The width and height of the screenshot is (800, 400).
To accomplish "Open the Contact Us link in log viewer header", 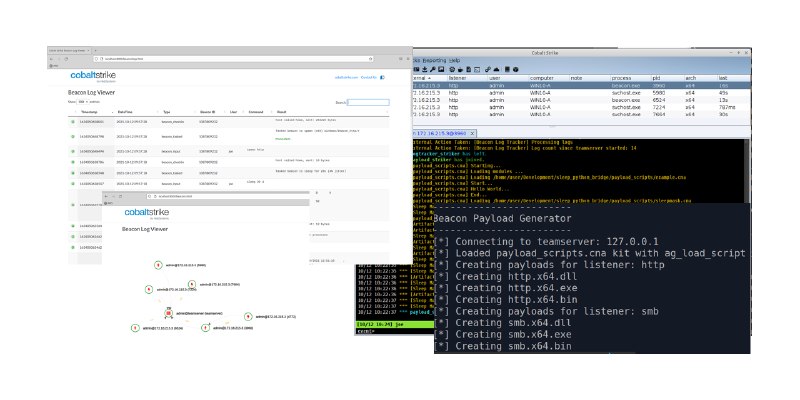I will 368,77.
